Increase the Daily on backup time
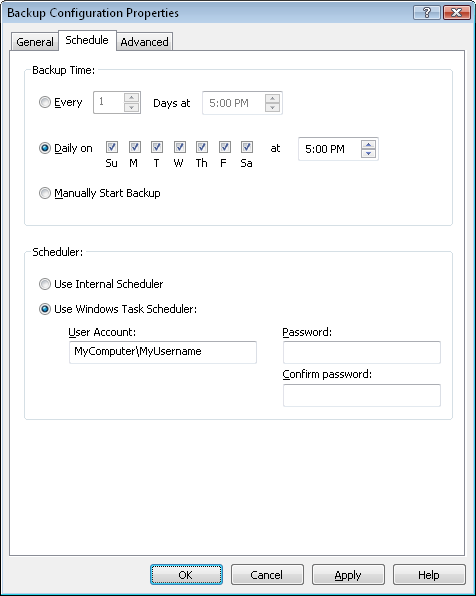This screenshot has width=476, height=596. click(x=368, y=144)
